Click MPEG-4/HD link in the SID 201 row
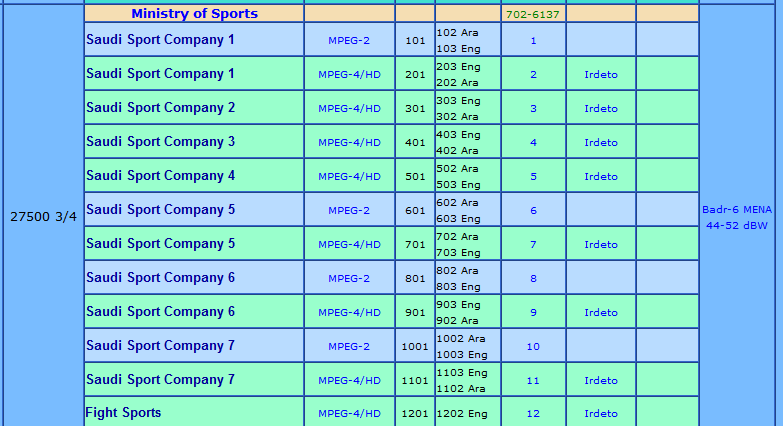The image size is (783, 426). click(x=349, y=75)
